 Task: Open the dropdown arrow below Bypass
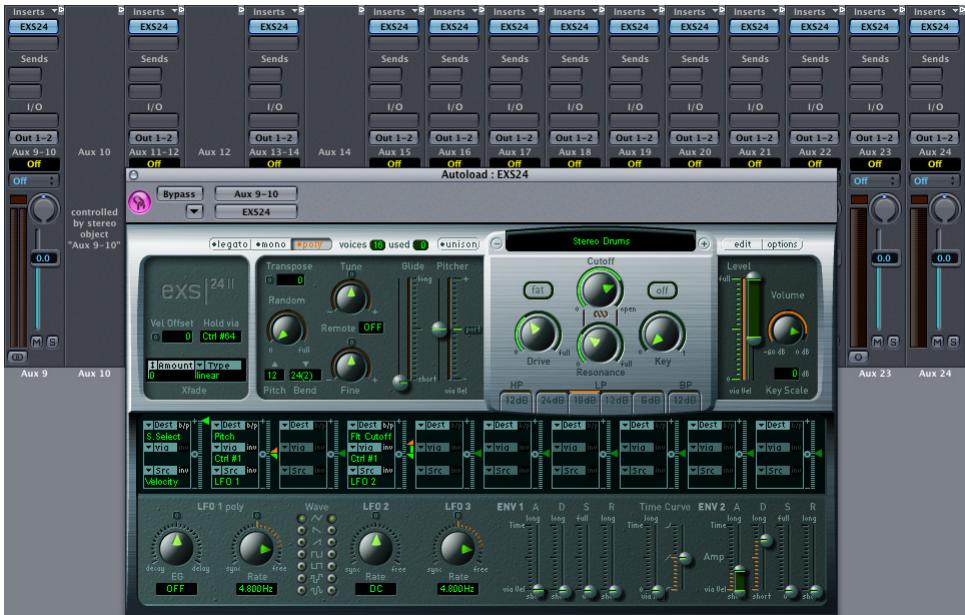194,211
